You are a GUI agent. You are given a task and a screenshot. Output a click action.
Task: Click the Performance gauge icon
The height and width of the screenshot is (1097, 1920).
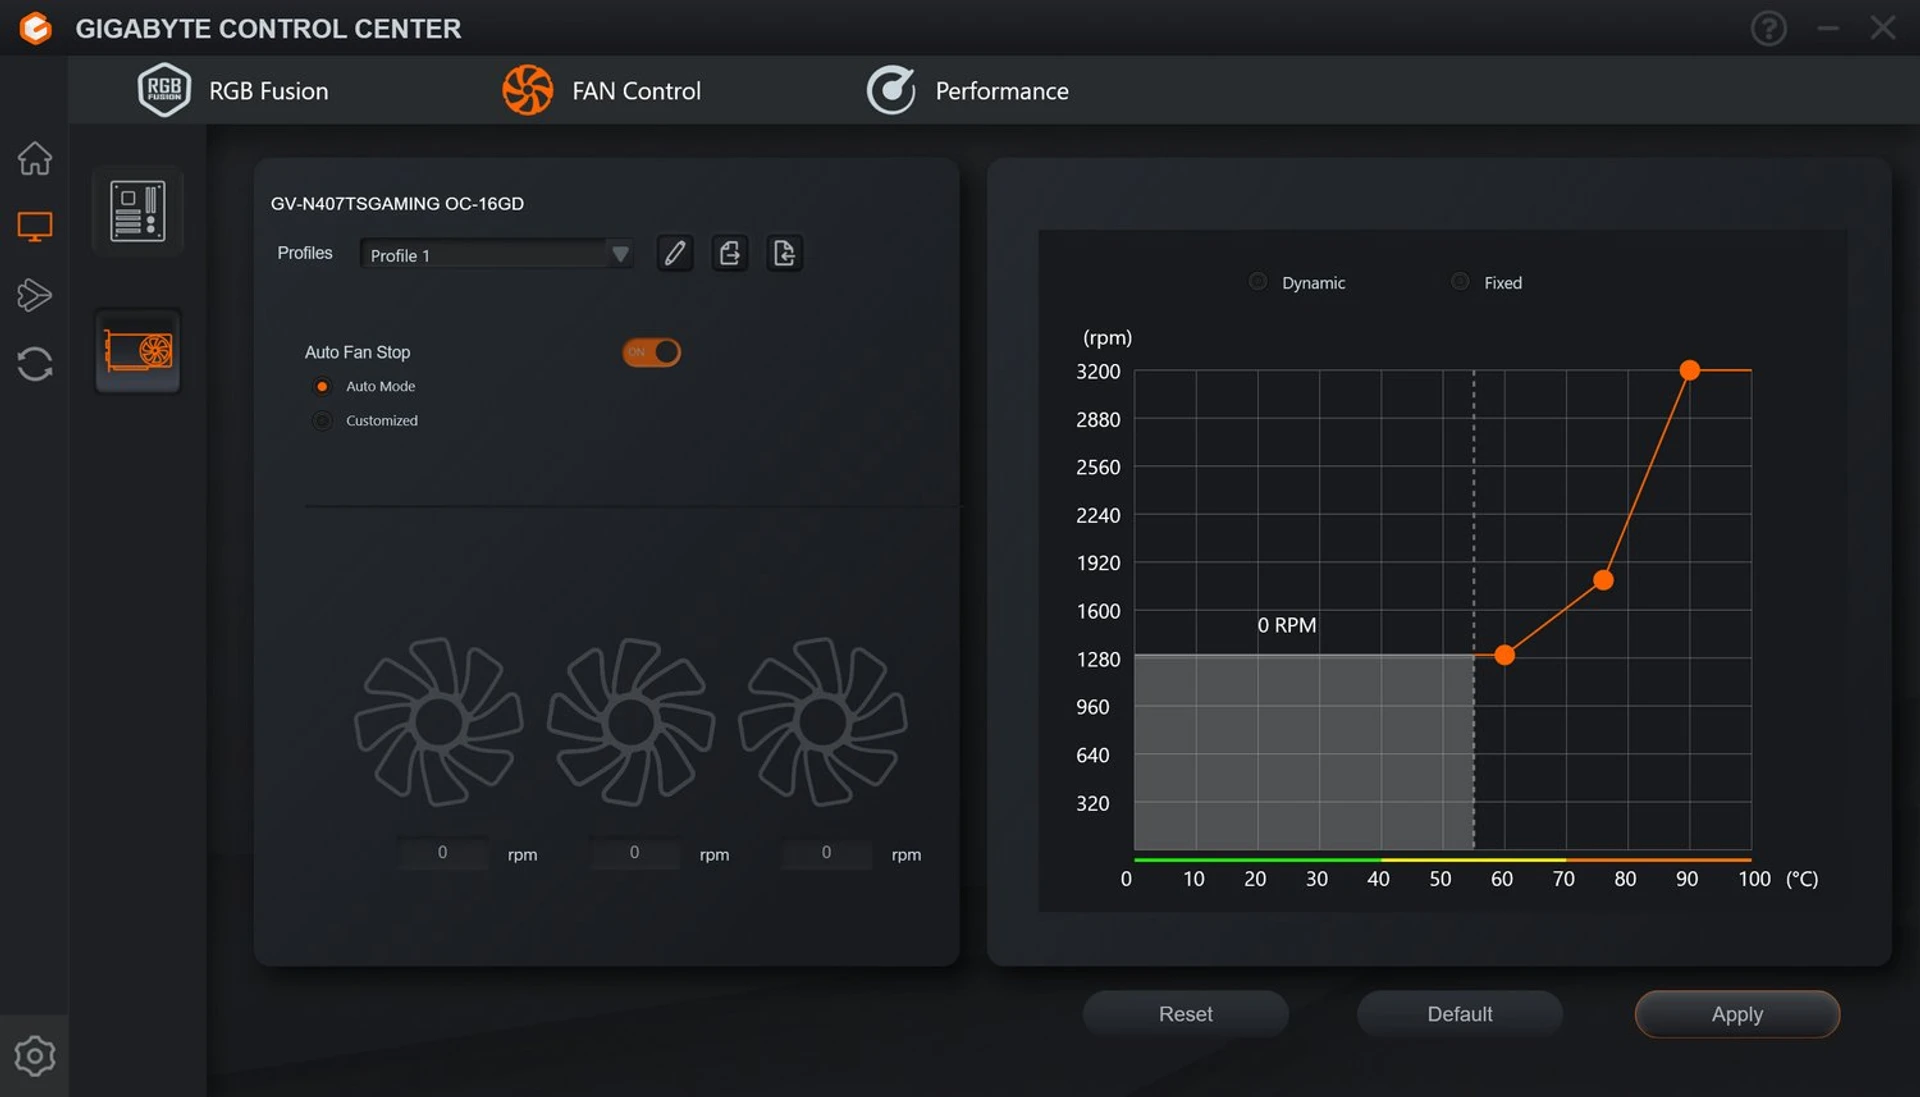(x=891, y=90)
